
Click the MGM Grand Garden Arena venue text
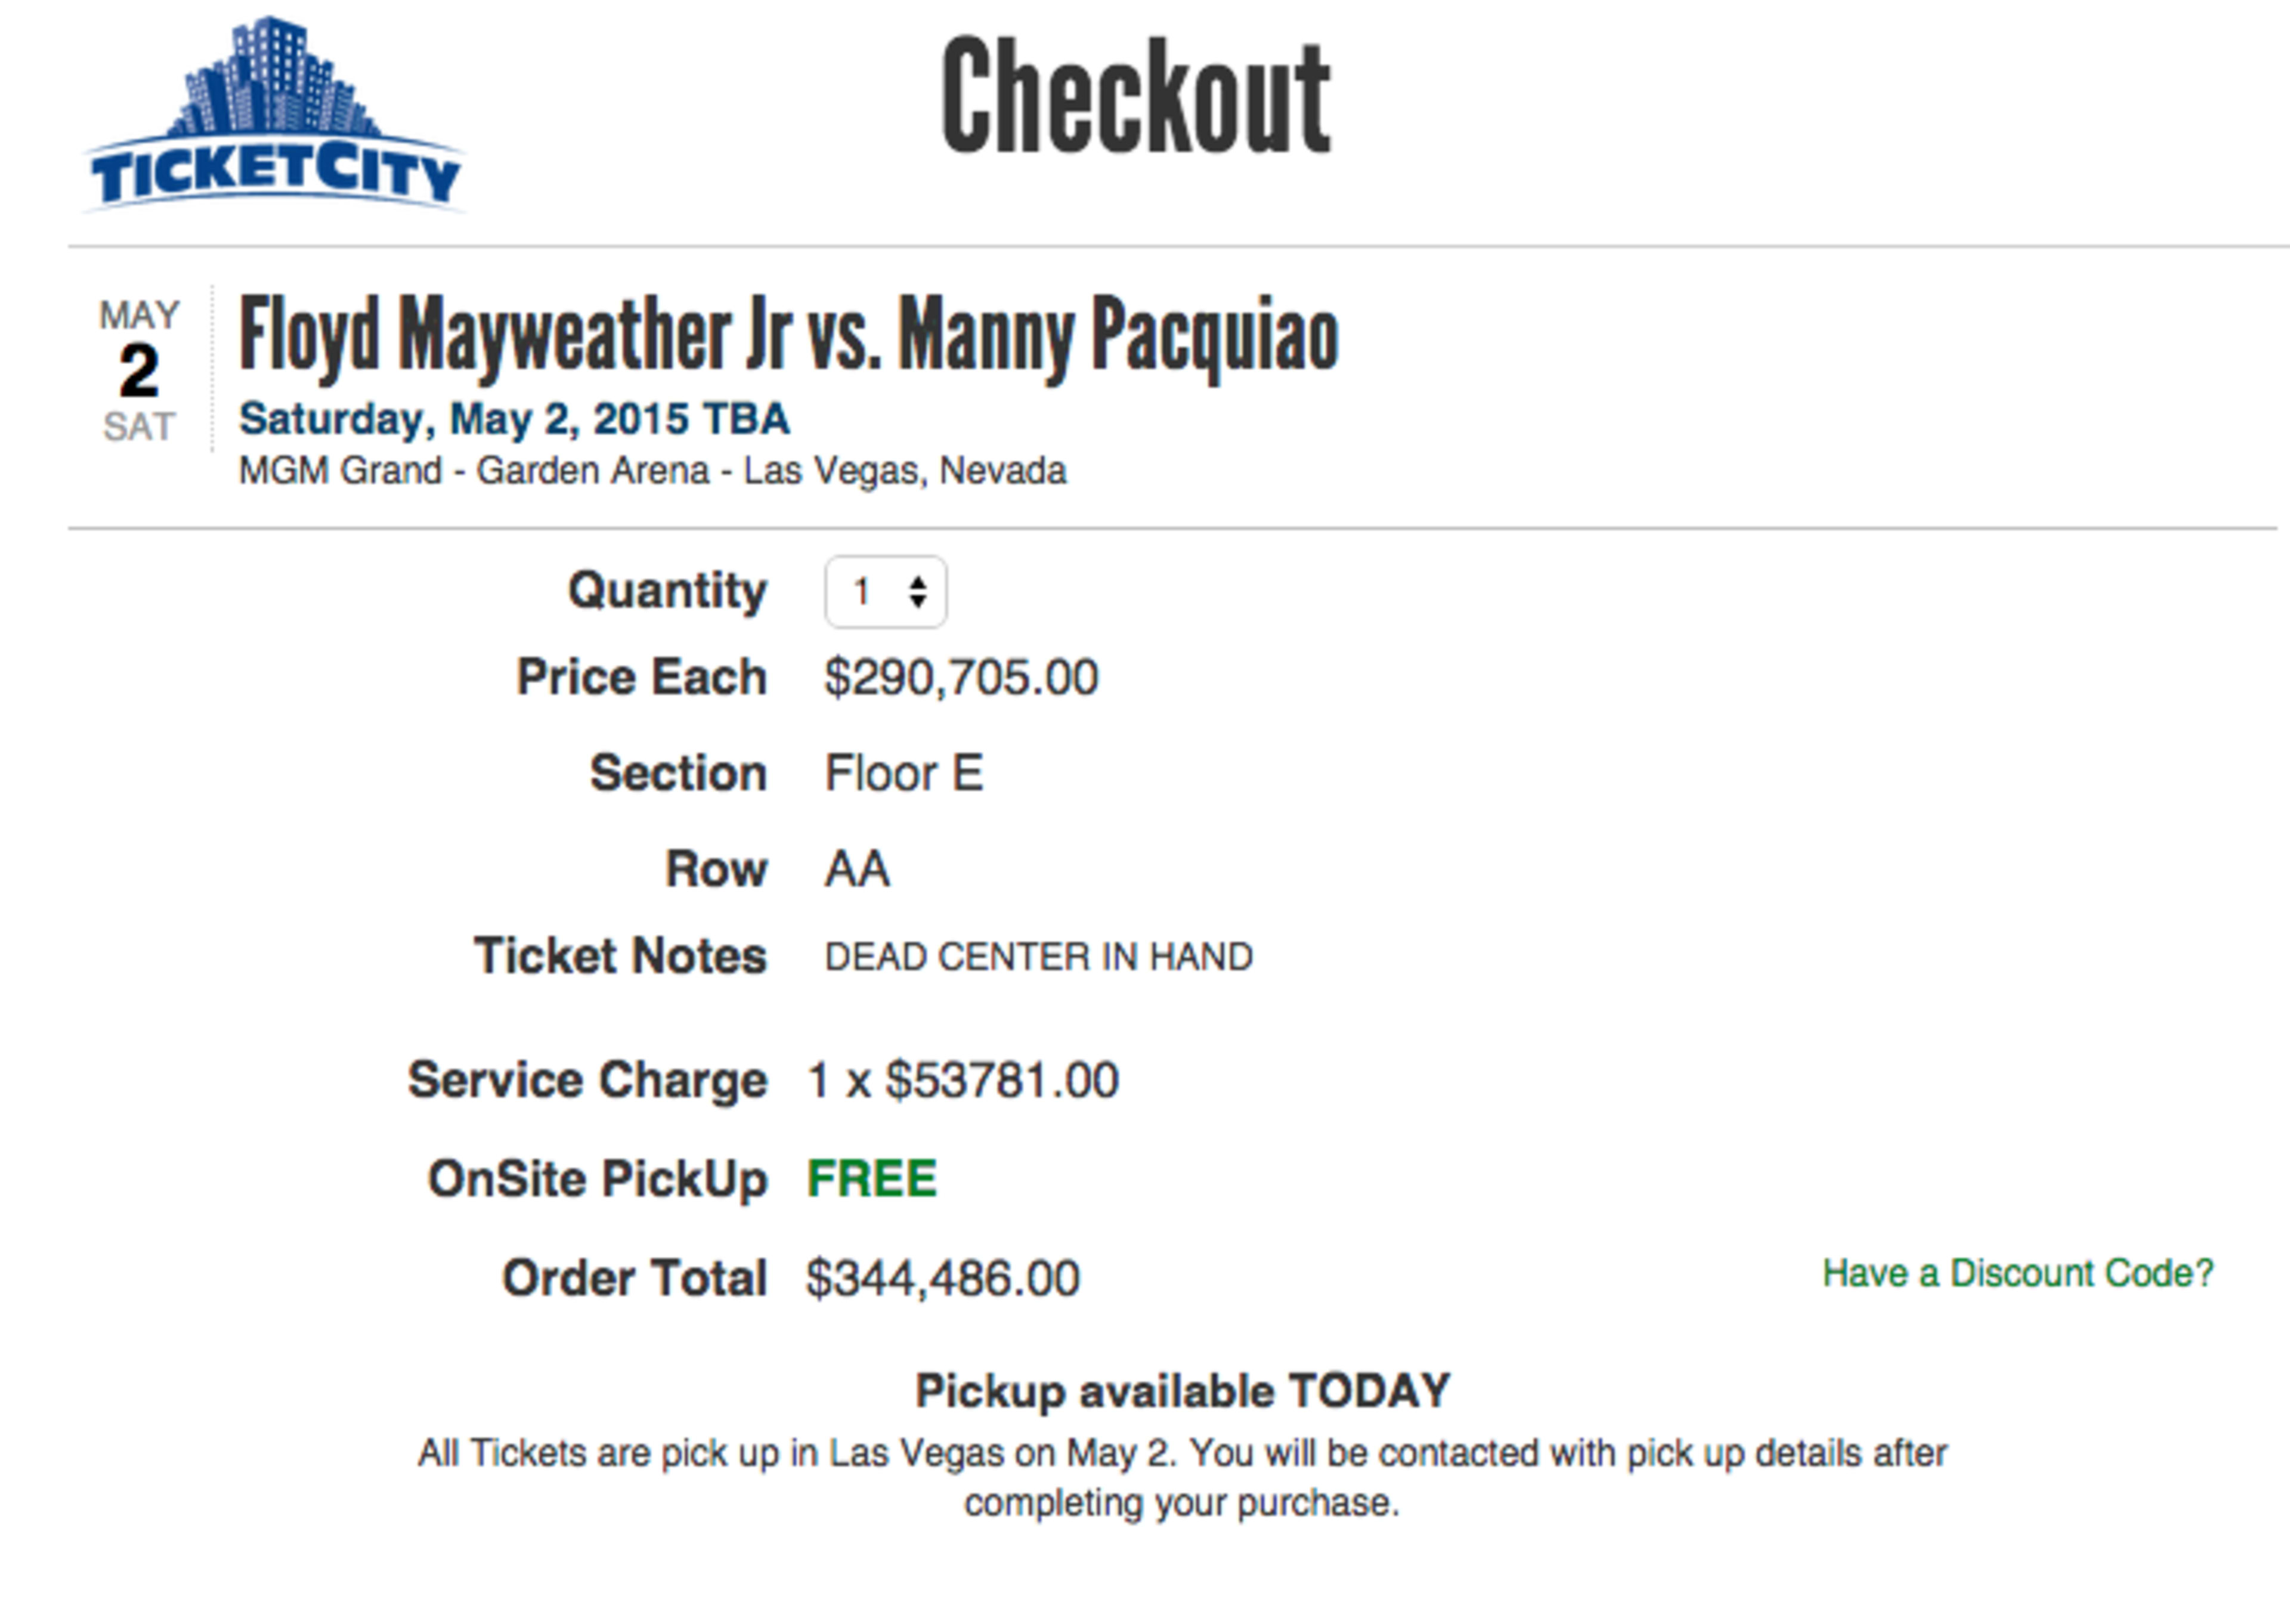pos(652,470)
